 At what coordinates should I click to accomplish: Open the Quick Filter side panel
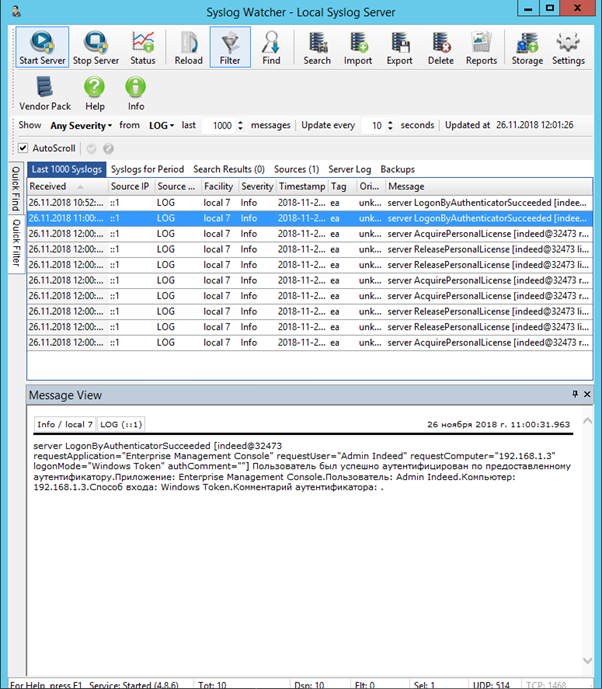click(16, 244)
